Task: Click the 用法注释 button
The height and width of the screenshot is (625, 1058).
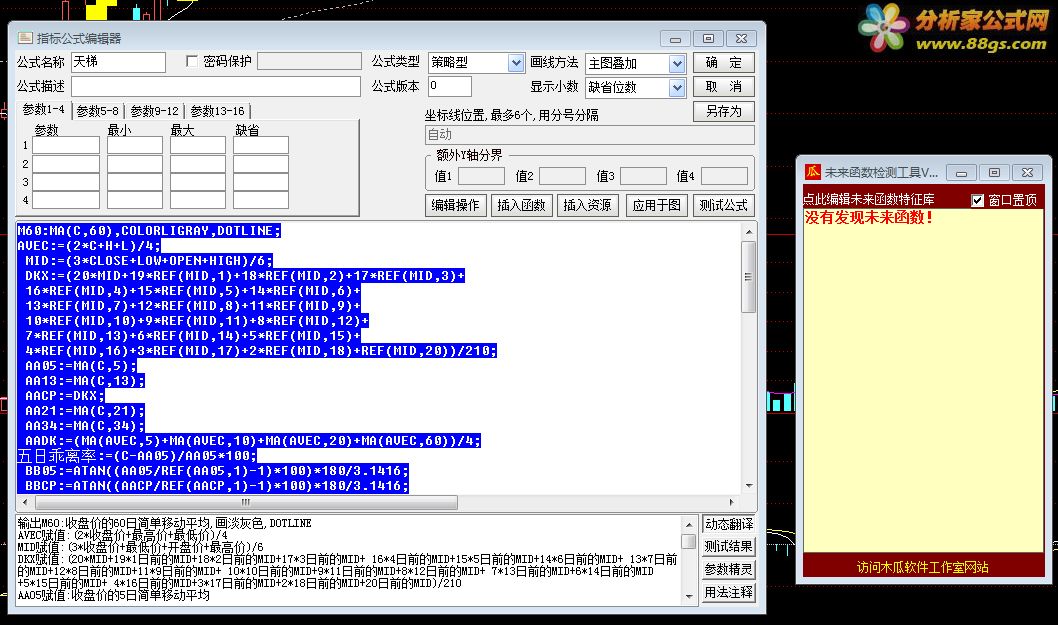Action: pyautogui.click(x=728, y=592)
